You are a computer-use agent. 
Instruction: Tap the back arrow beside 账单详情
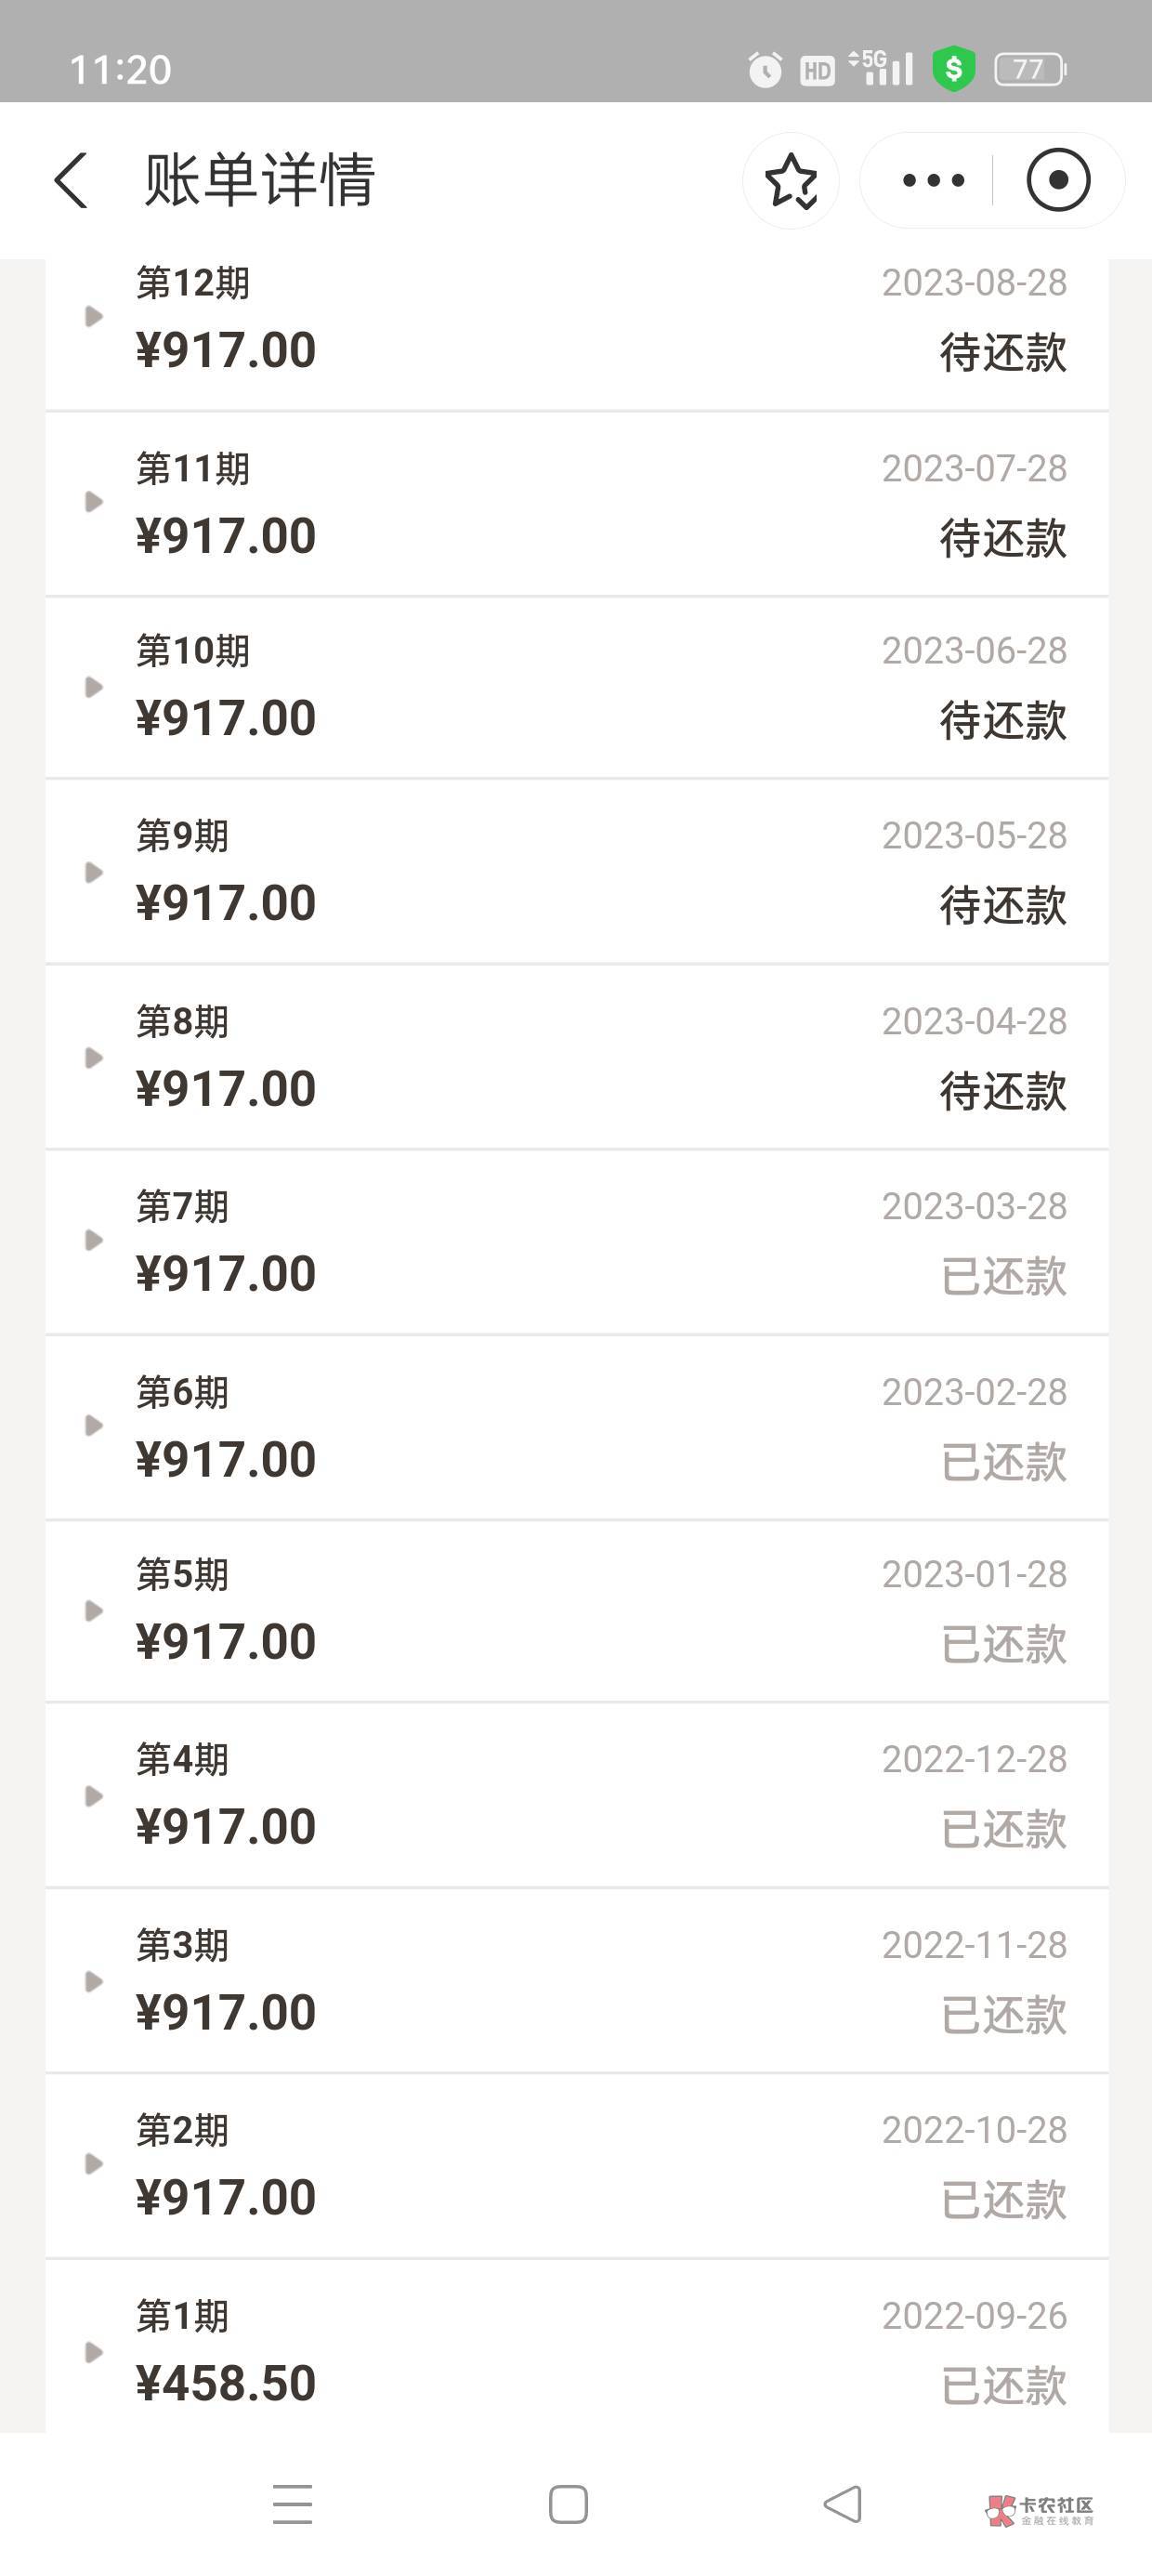pos(71,181)
